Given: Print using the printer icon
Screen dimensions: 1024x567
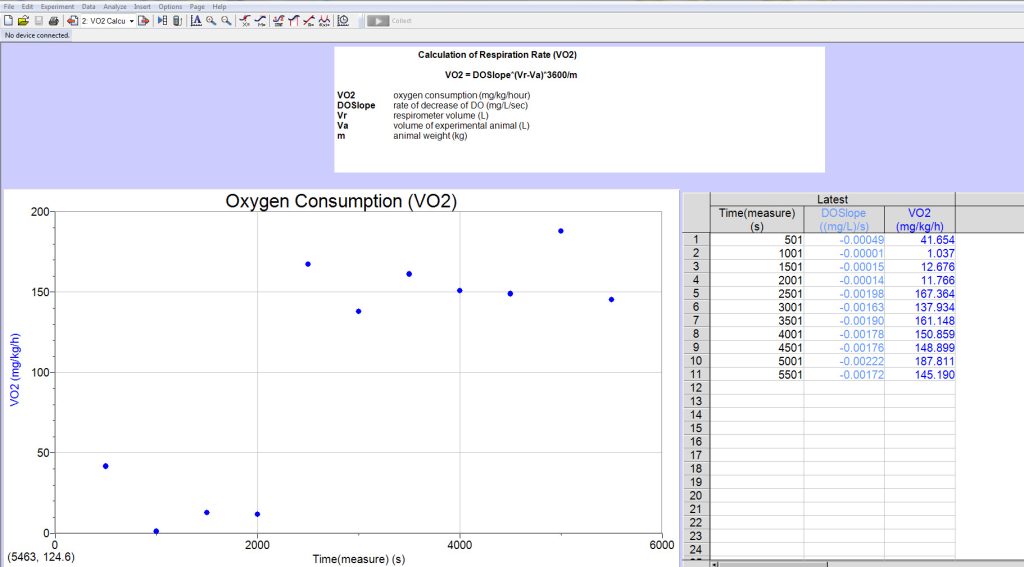Looking at the screenshot, I should [53, 20].
